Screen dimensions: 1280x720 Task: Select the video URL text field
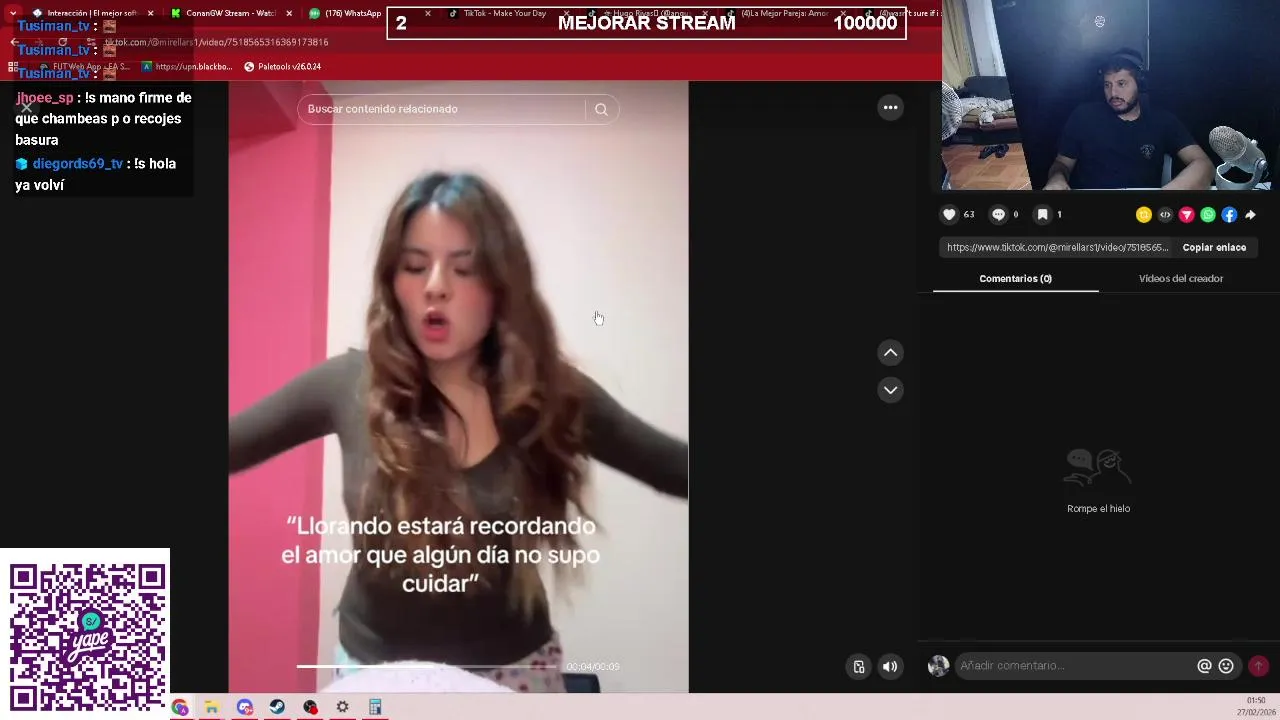(x=1056, y=247)
